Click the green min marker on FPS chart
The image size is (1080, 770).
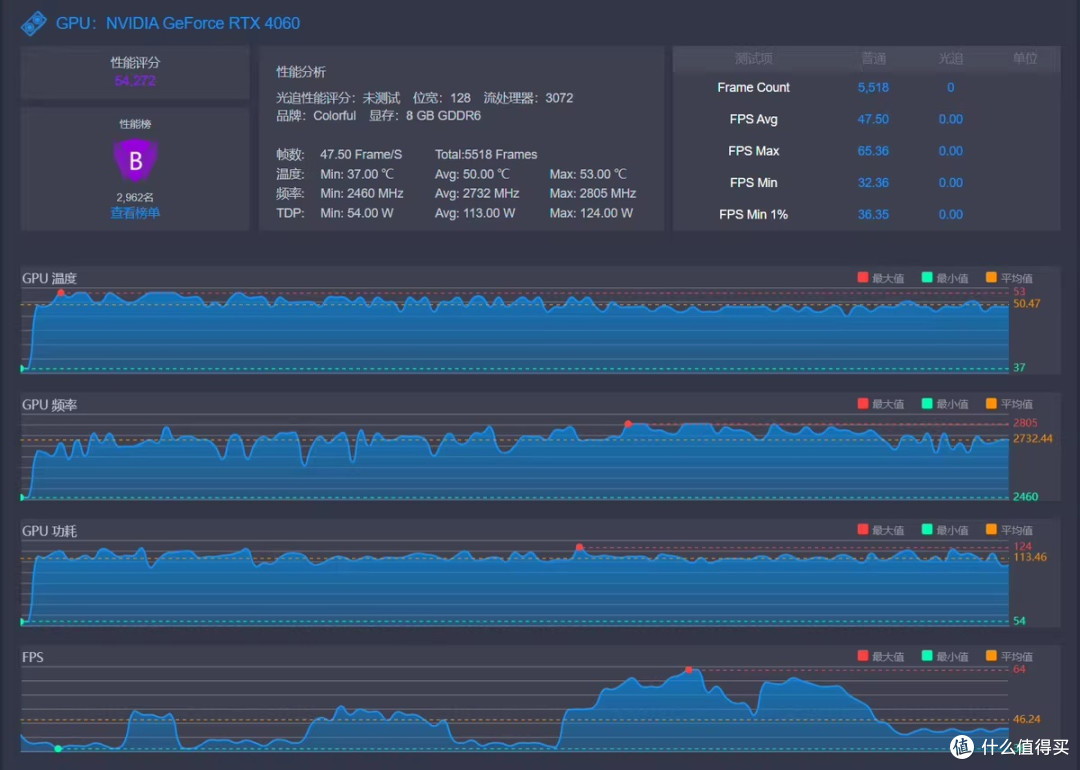tap(58, 749)
